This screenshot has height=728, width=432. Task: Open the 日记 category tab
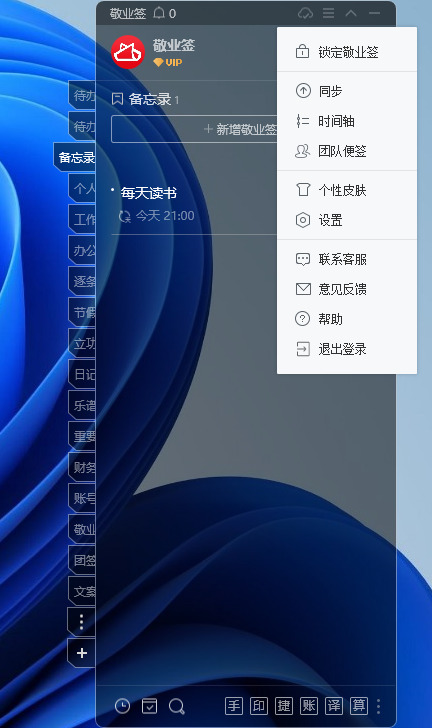[x=82, y=374]
